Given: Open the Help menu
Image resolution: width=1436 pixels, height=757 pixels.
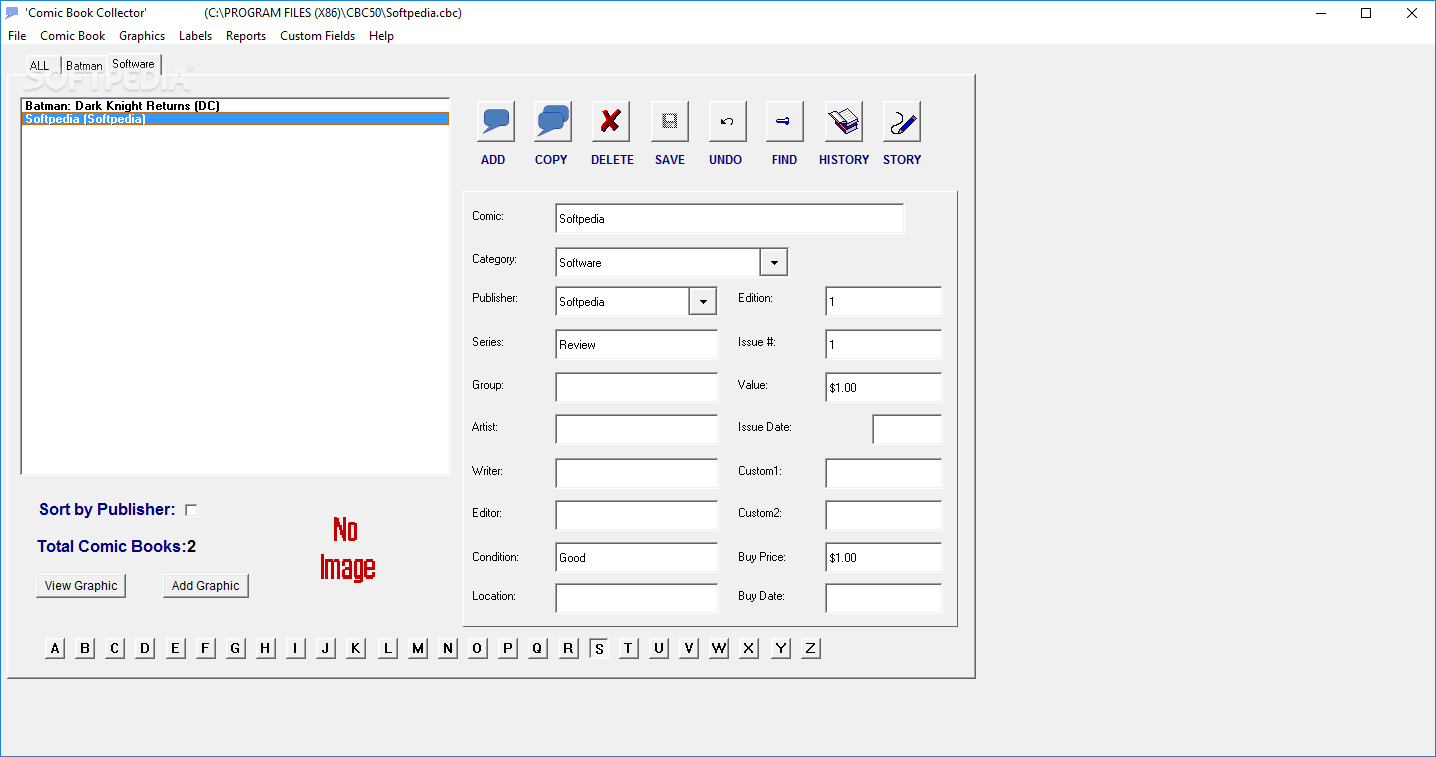Looking at the screenshot, I should [x=381, y=36].
